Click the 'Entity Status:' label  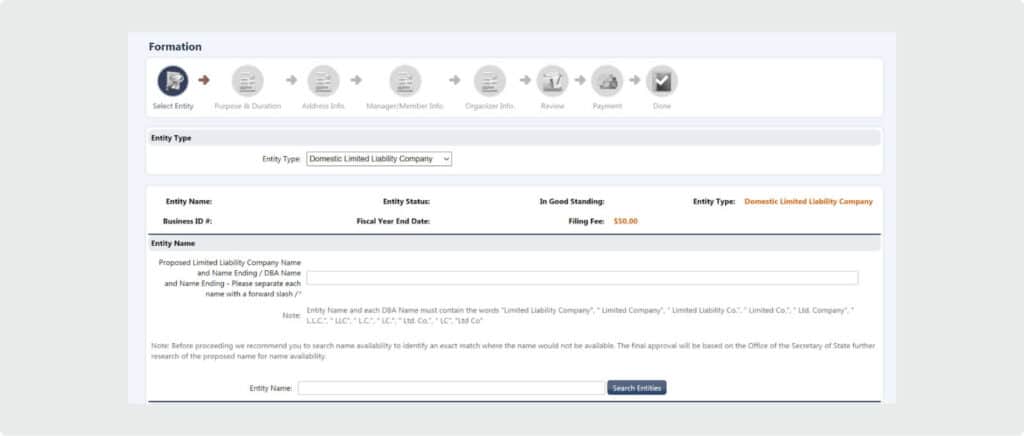click(x=406, y=202)
